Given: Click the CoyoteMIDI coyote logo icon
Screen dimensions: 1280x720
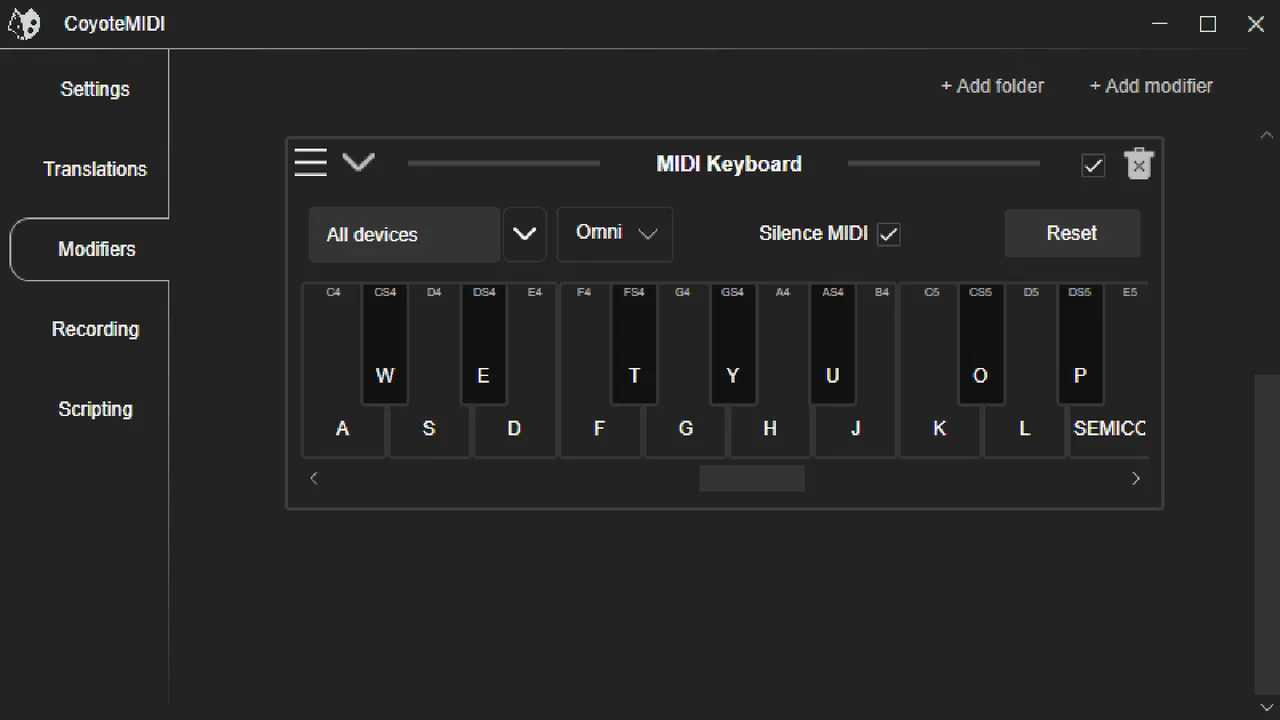Looking at the screenshot, I should (x=24, y=24).
